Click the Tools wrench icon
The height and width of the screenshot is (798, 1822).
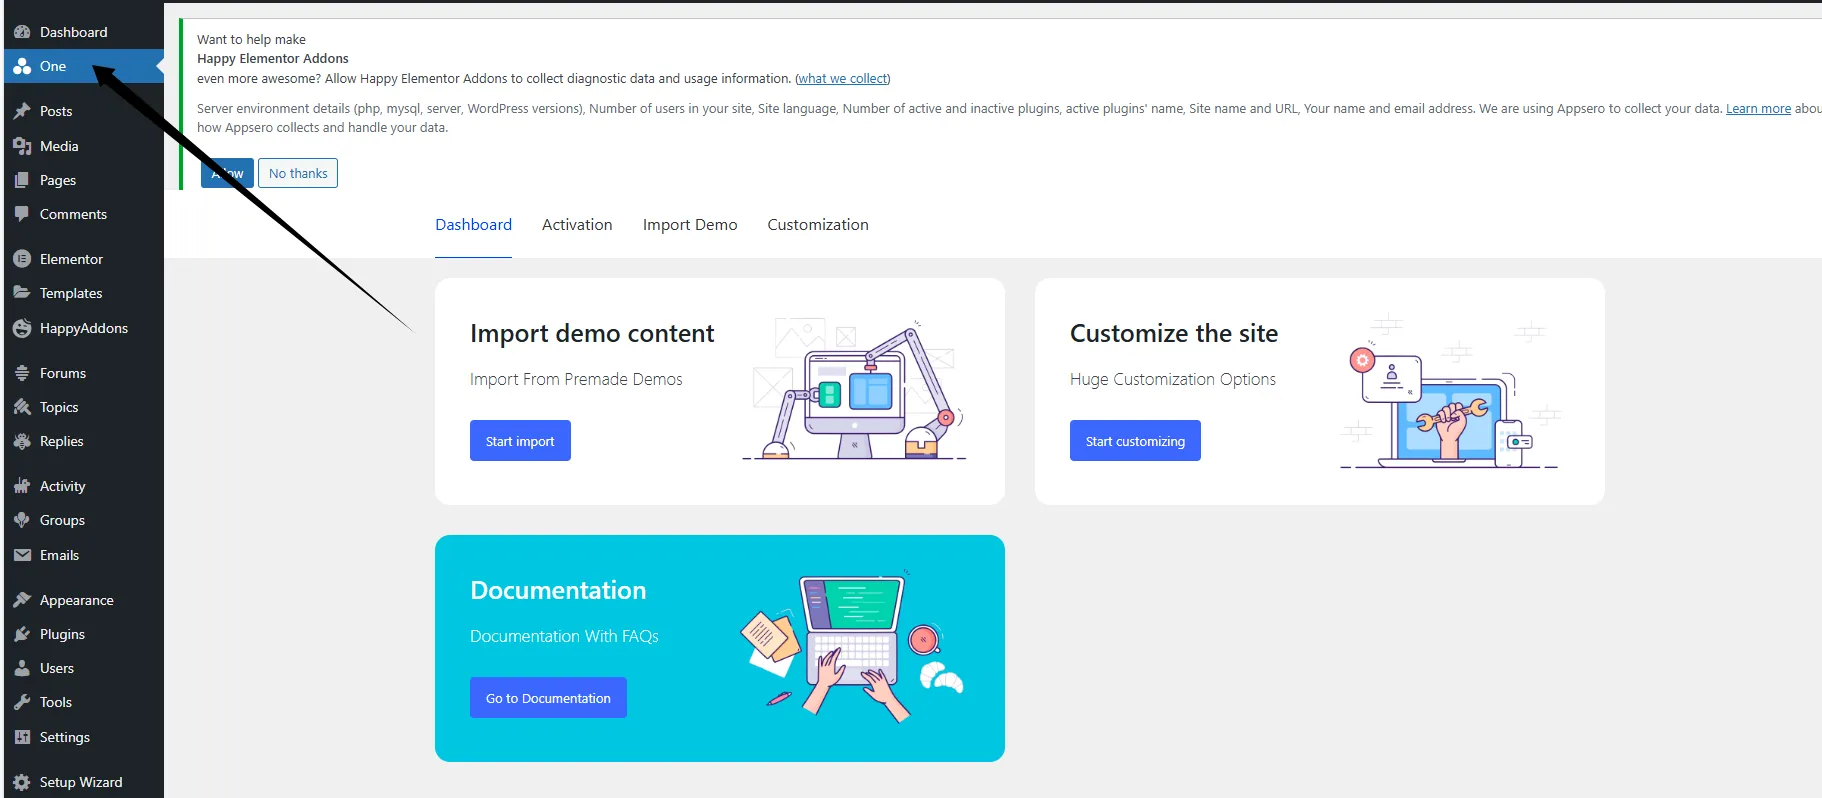click(22, 702)
